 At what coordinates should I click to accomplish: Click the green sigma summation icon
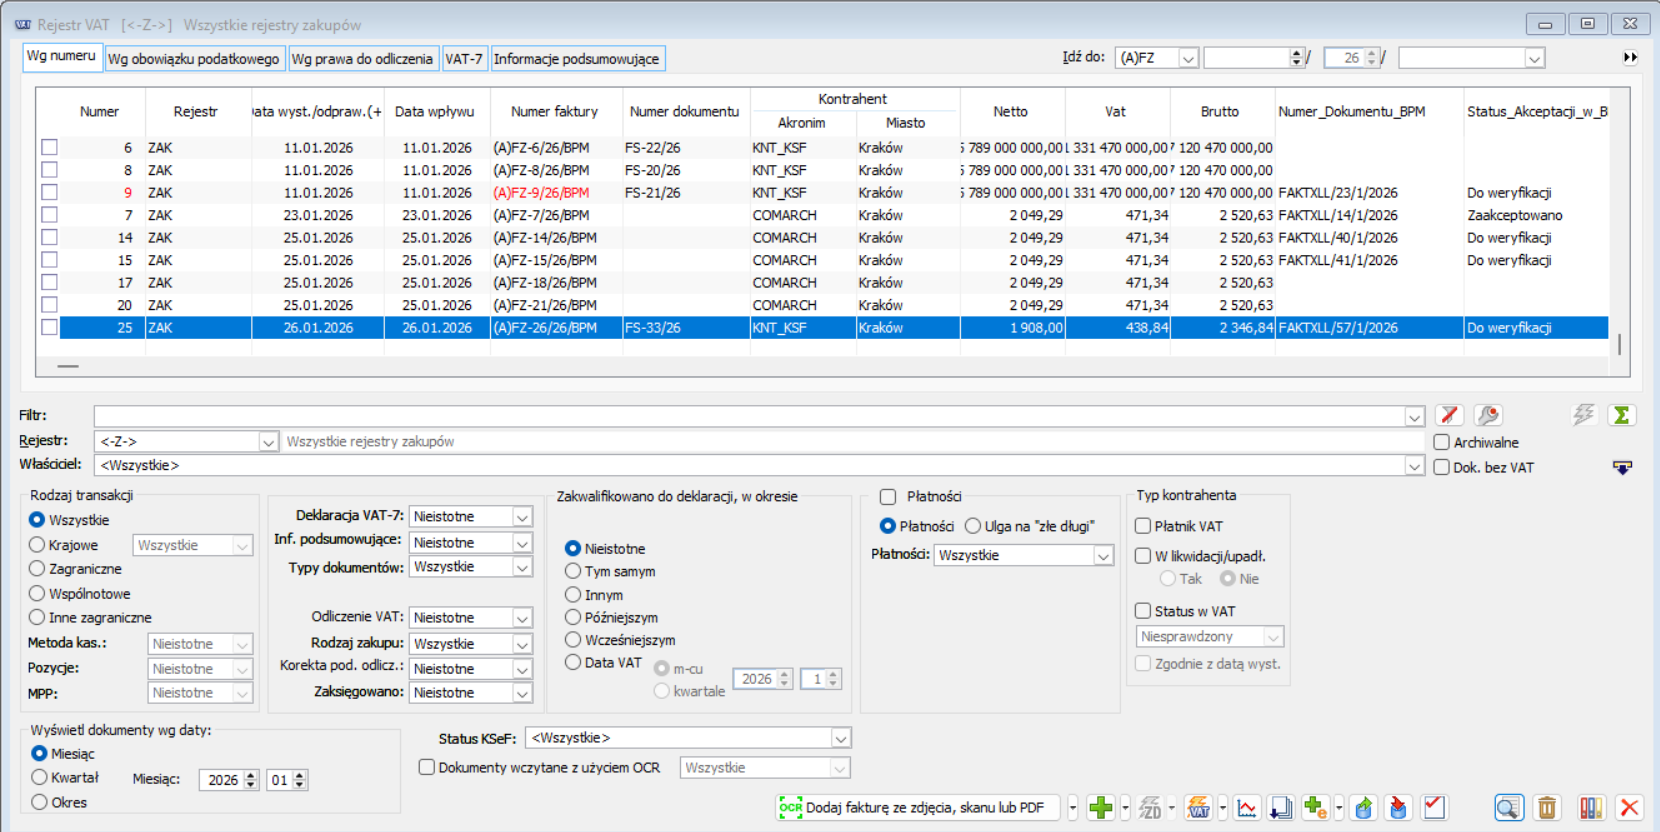click(x=1621, y=415)
